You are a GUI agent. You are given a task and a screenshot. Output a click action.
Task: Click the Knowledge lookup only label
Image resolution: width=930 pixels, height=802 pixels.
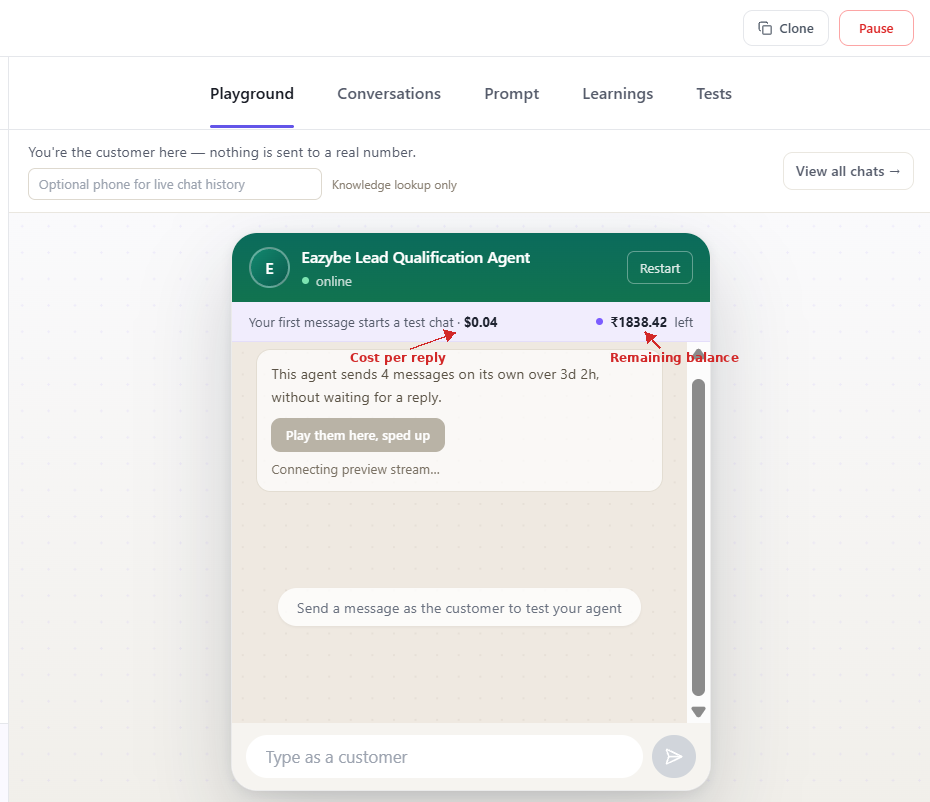tap(394, 185)
